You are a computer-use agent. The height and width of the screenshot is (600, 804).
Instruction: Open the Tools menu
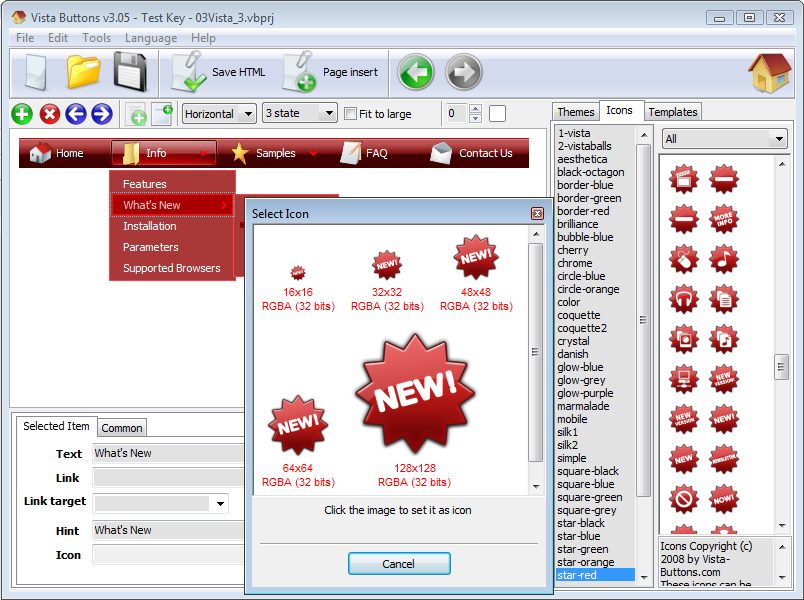(x=96, y=38)
